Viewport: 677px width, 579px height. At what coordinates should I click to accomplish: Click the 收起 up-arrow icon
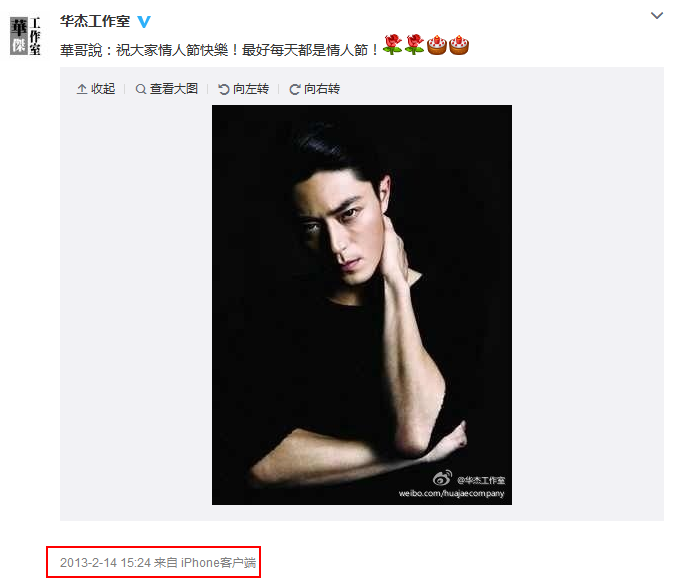[82, 89]
